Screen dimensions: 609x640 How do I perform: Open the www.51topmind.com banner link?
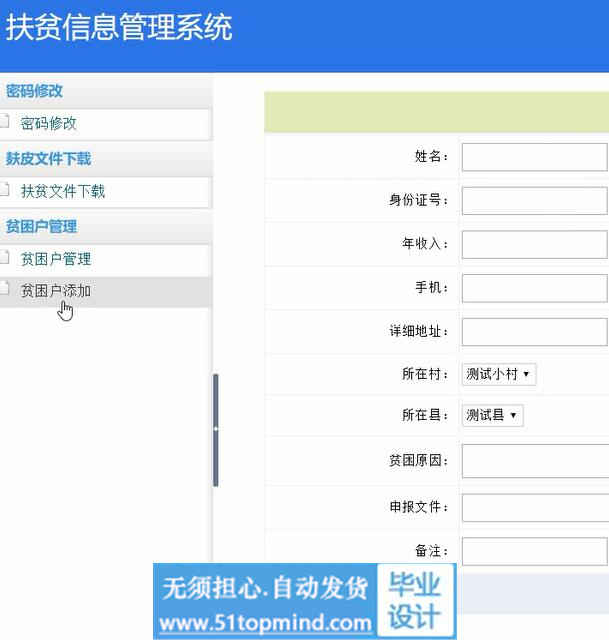pyautogui.click(x=266, y=623)
